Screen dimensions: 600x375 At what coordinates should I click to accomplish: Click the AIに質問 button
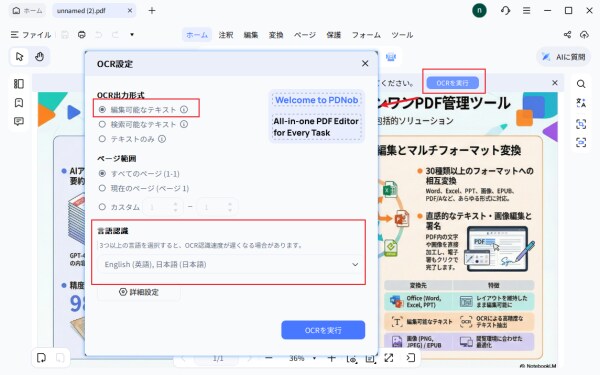click(563, 57)
